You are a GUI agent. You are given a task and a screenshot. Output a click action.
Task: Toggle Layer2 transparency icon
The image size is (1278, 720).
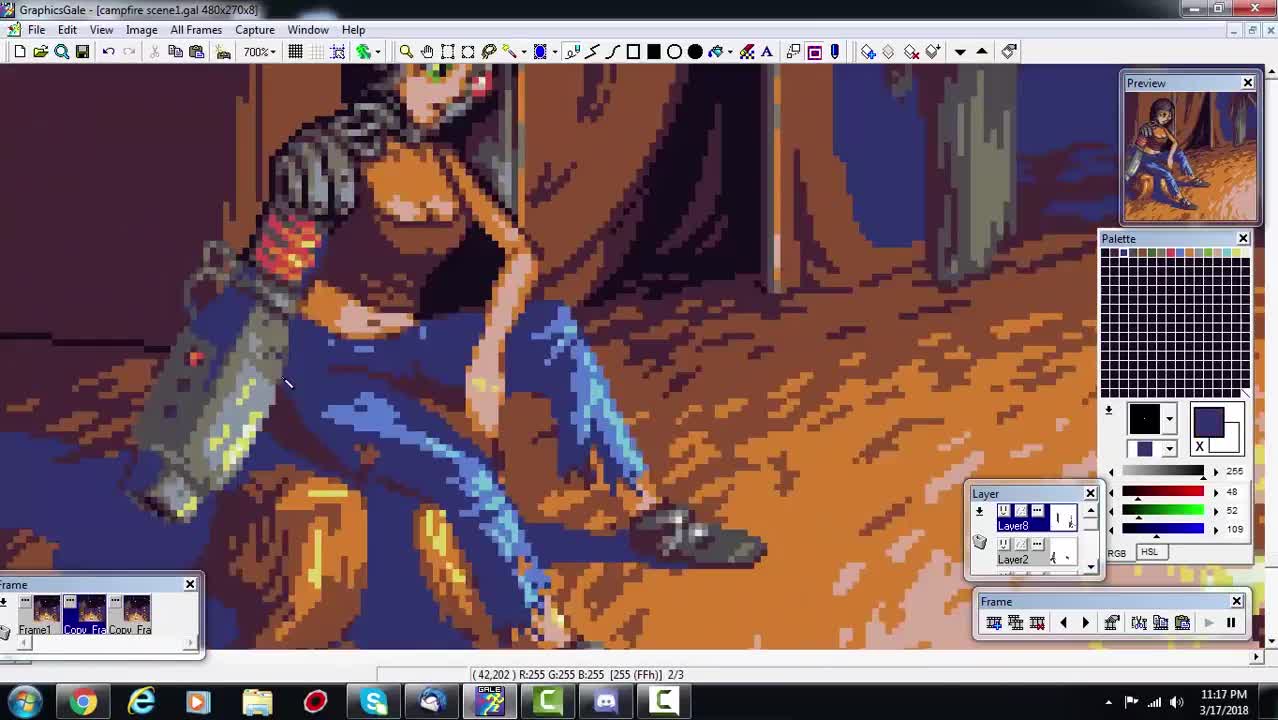[x=1020, y=544]
